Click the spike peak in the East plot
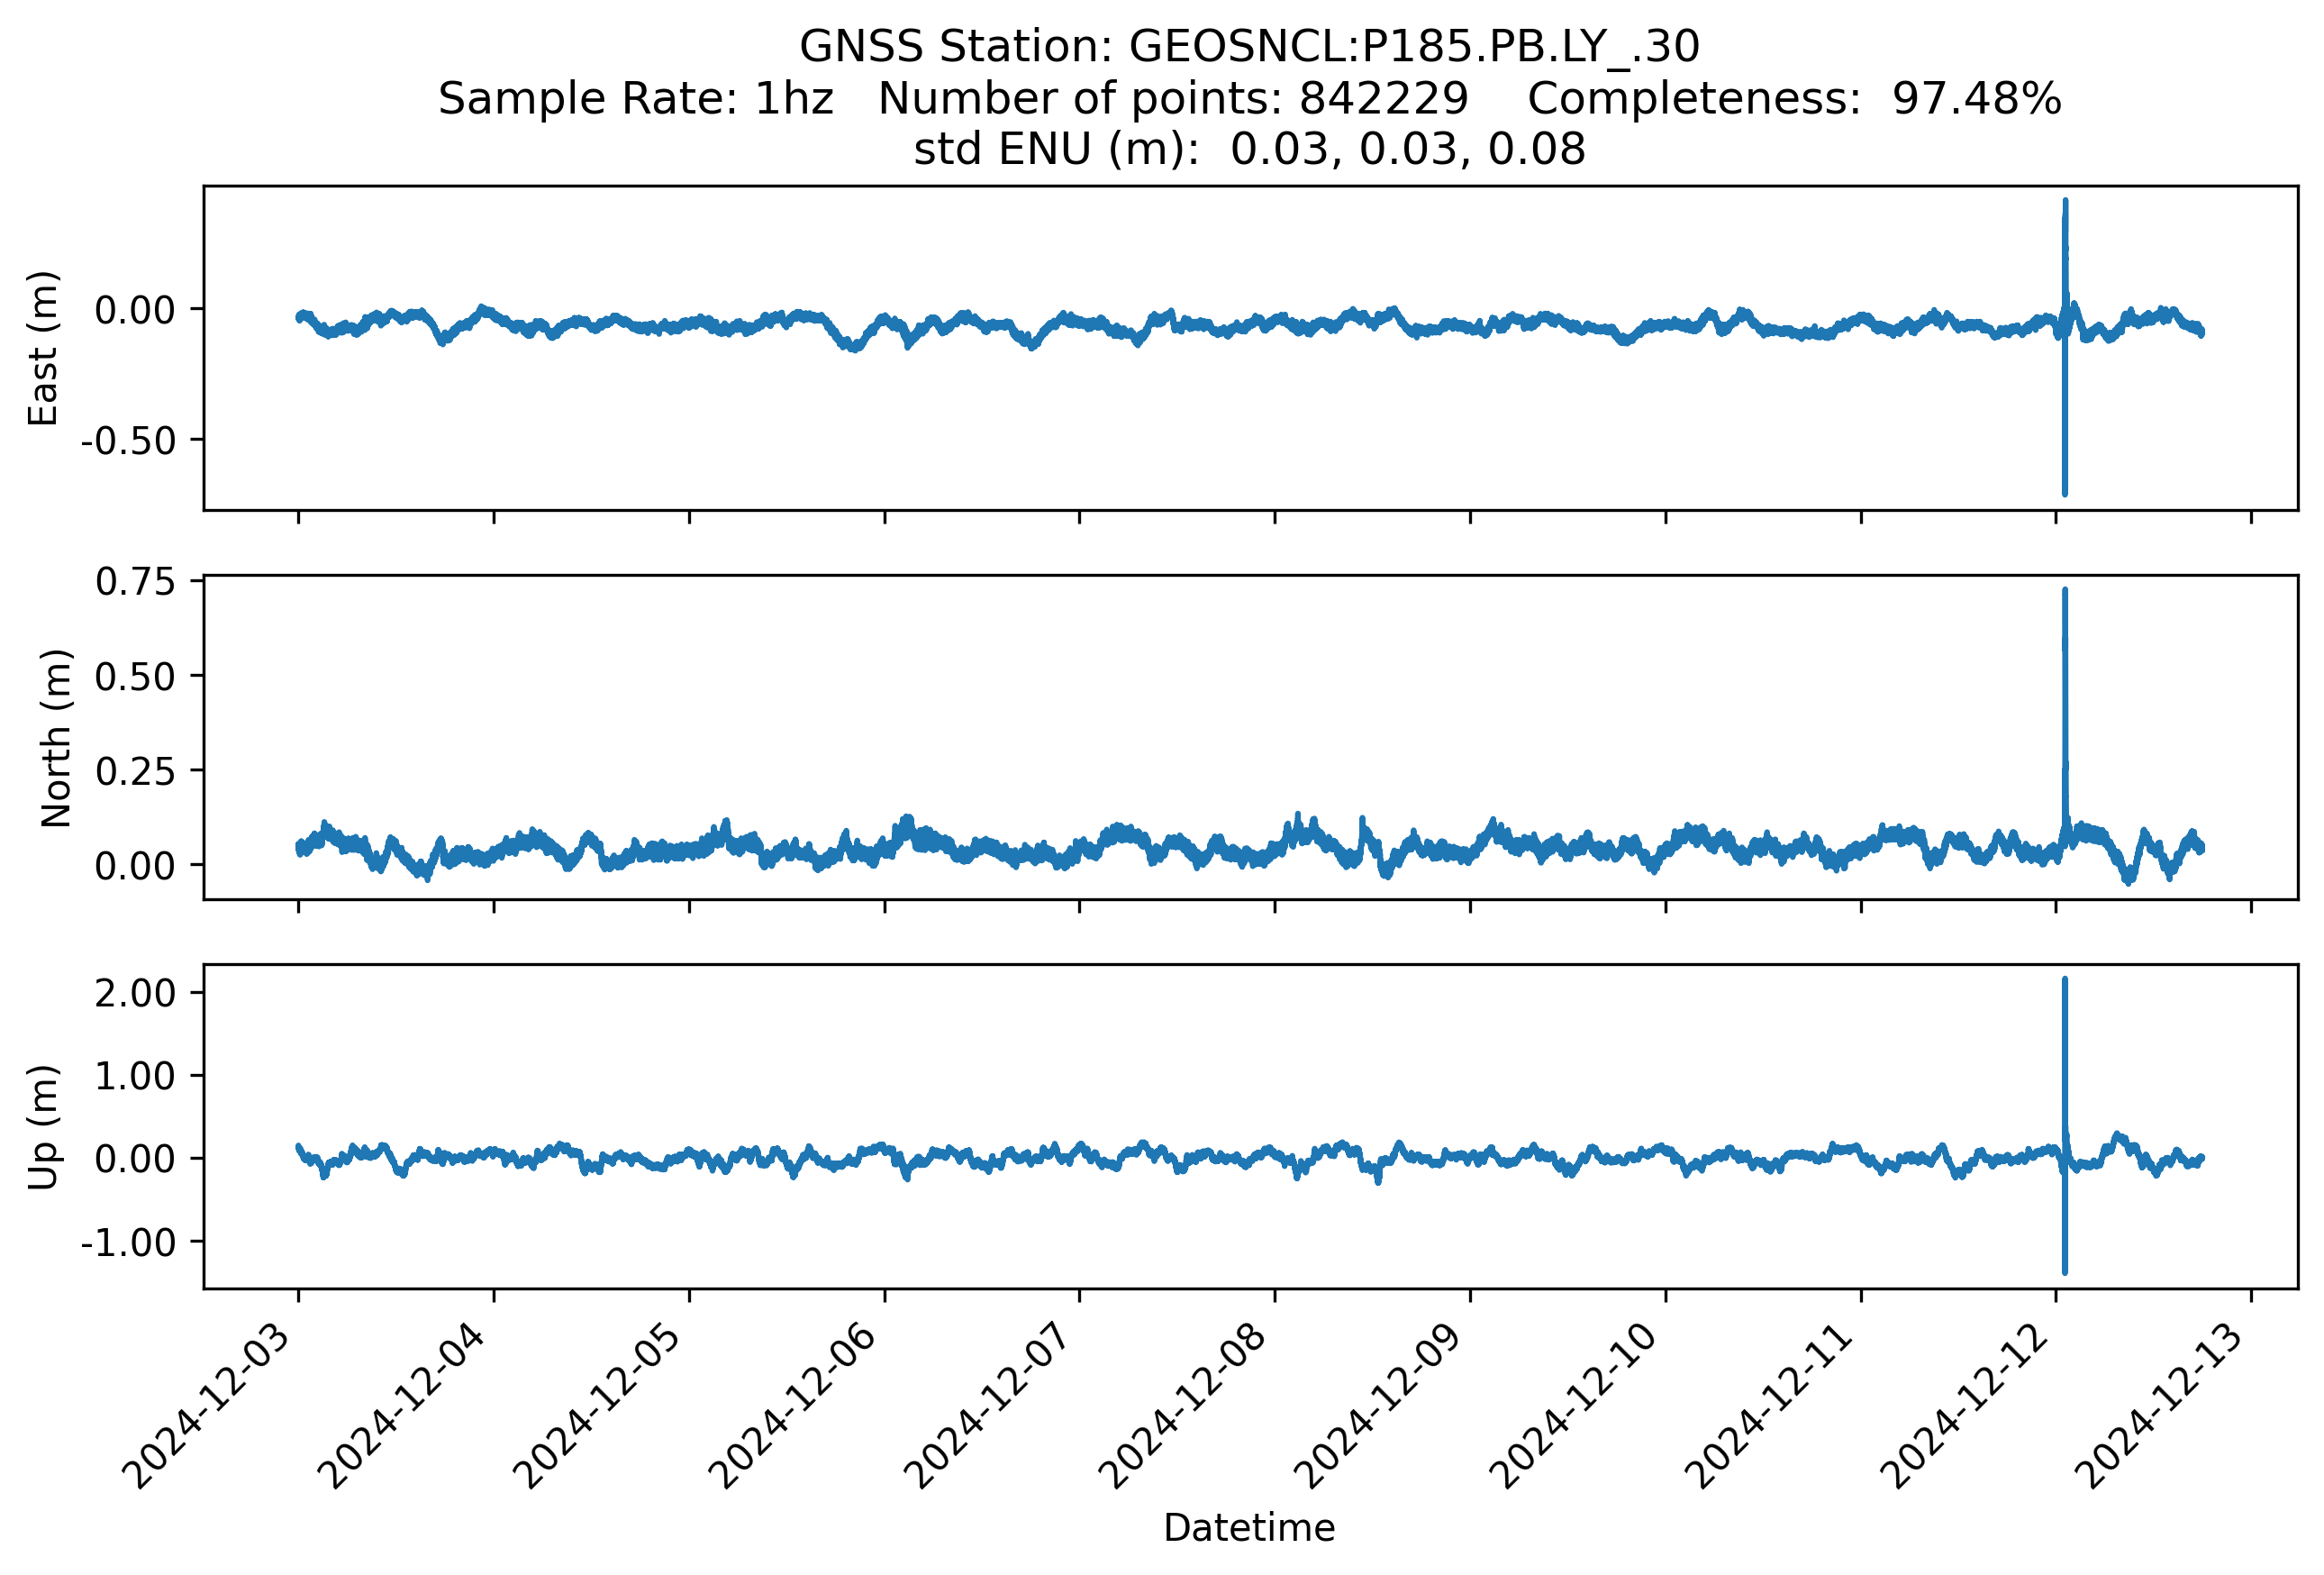2324x1575 pixels. click(2065, 203)
